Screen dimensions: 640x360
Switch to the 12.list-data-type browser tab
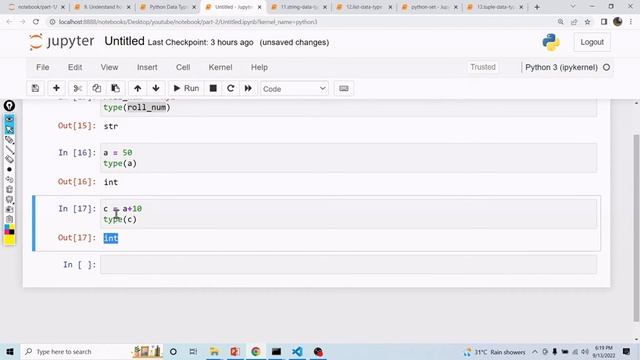tap(364, 7)
